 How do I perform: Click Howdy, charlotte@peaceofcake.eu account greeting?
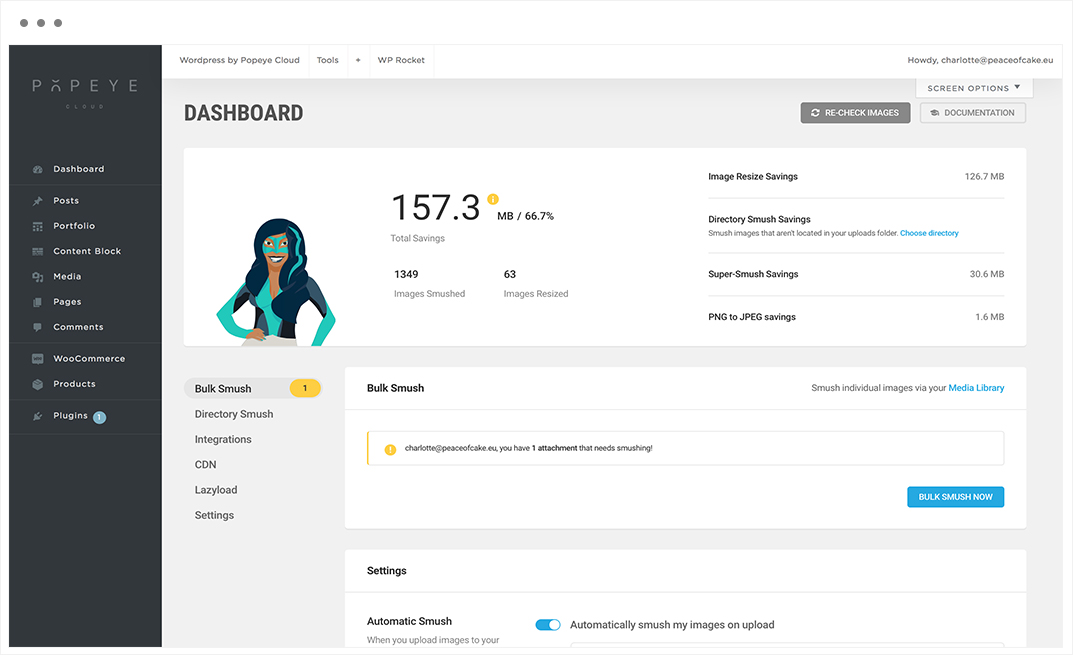[980, 60]
